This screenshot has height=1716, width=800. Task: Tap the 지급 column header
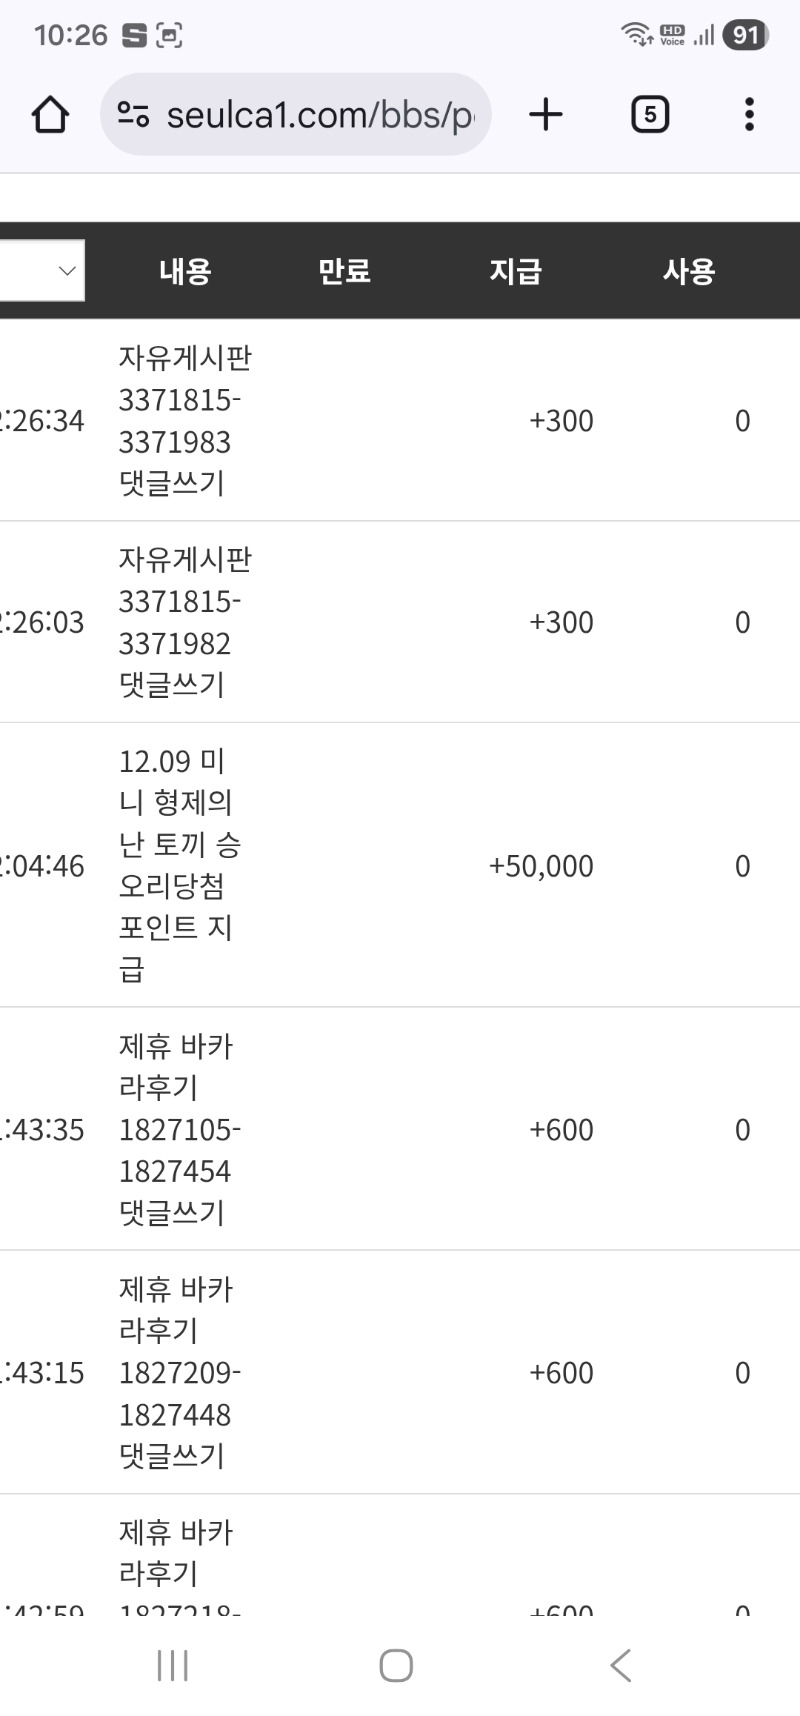(x=514, y=270)
